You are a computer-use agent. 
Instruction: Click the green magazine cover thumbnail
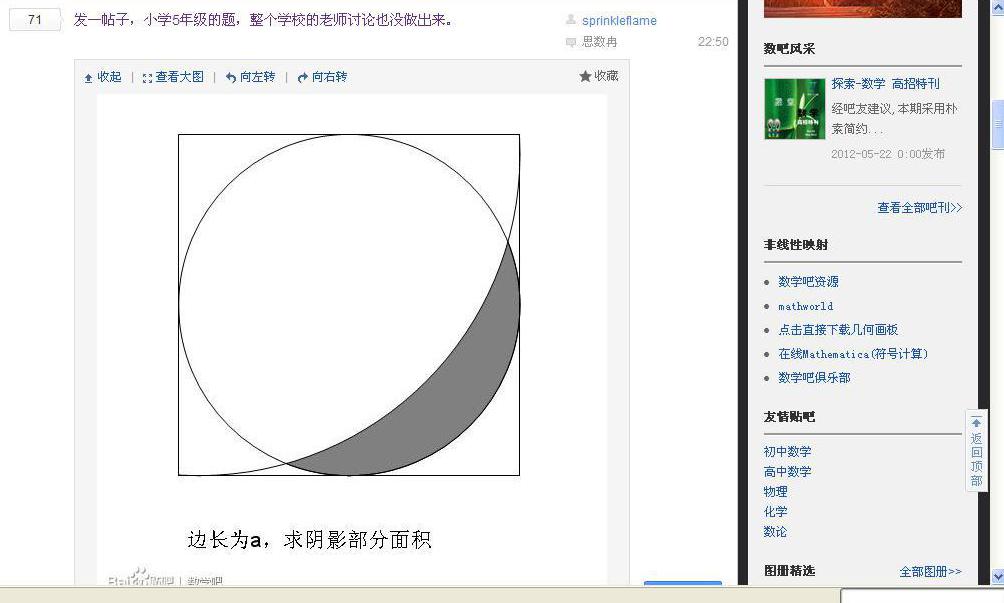click(795, 109)
